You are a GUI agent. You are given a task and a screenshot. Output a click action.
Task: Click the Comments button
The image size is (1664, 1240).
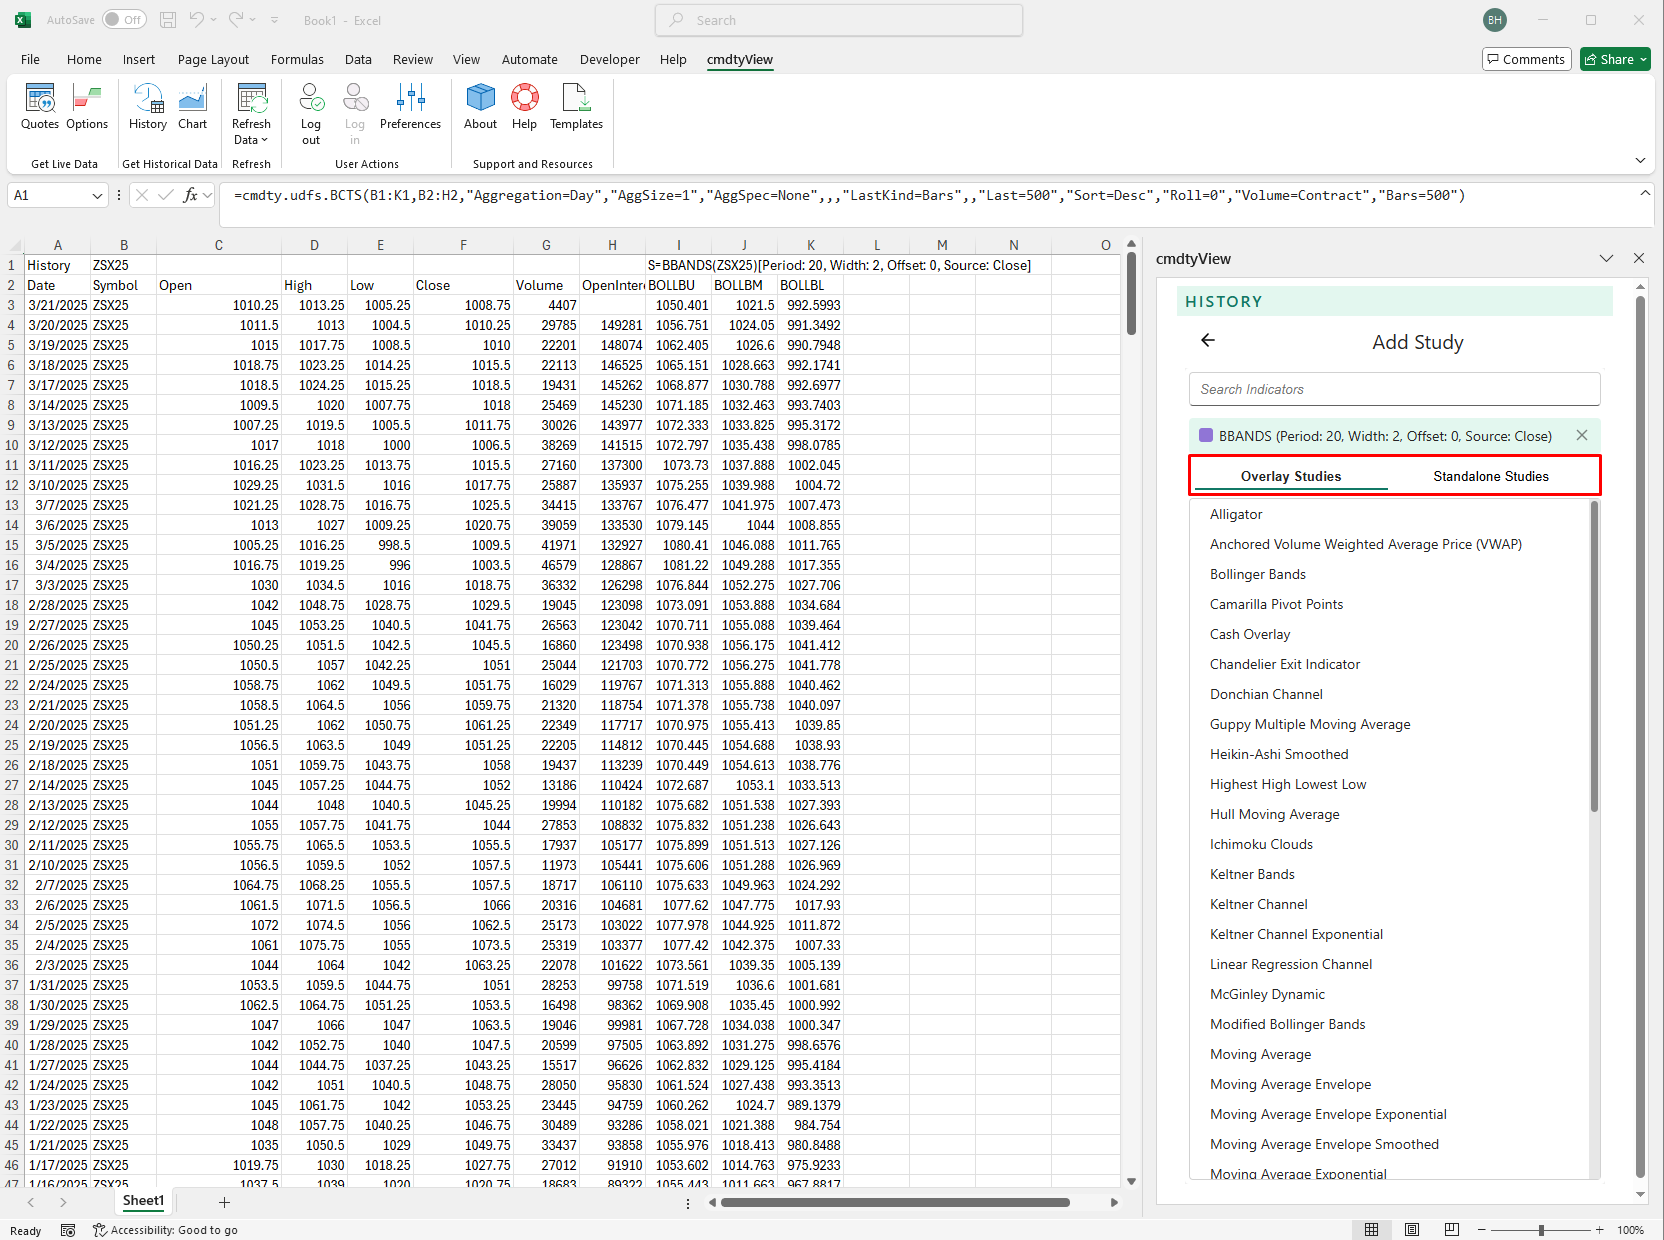(1526, 59)
